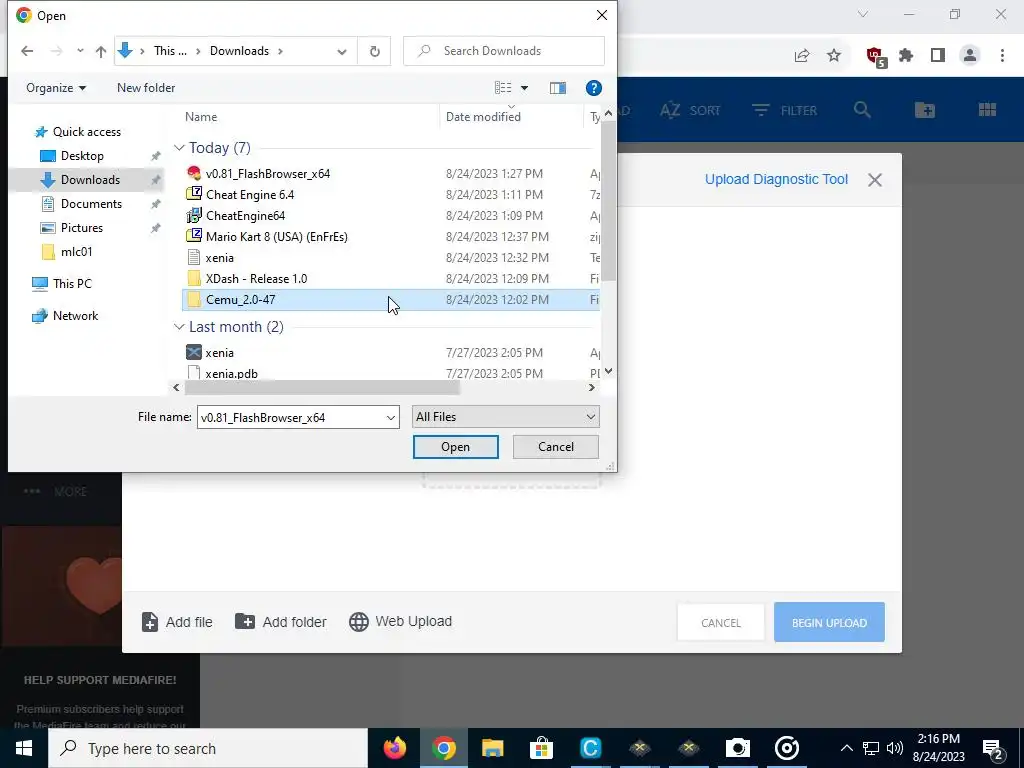Open Chrome Extensions puzzle icon
Screen dimensions: 1024x768
pyautogui.click(x=906, y=56)
